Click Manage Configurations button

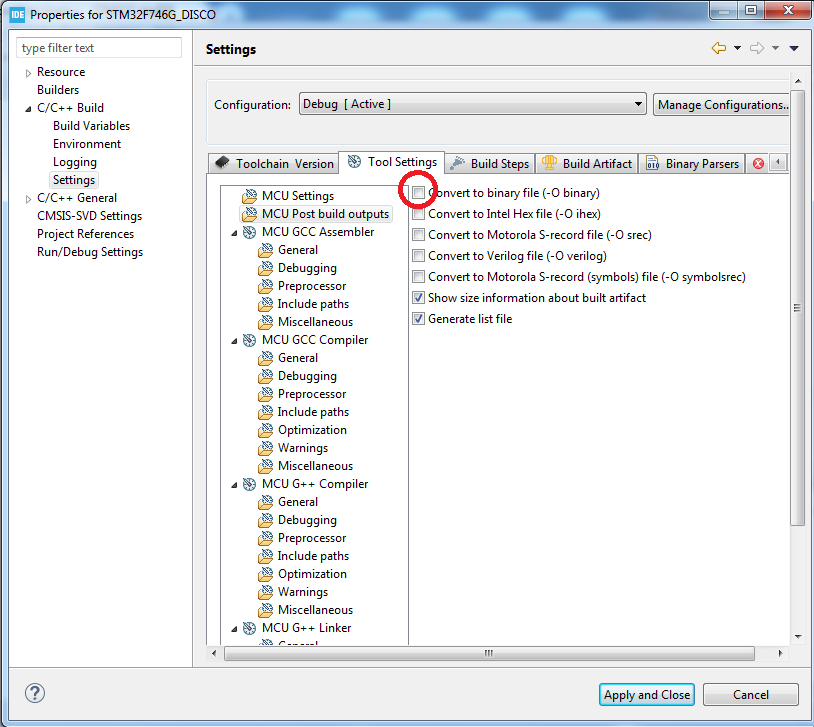click(722, 104)
